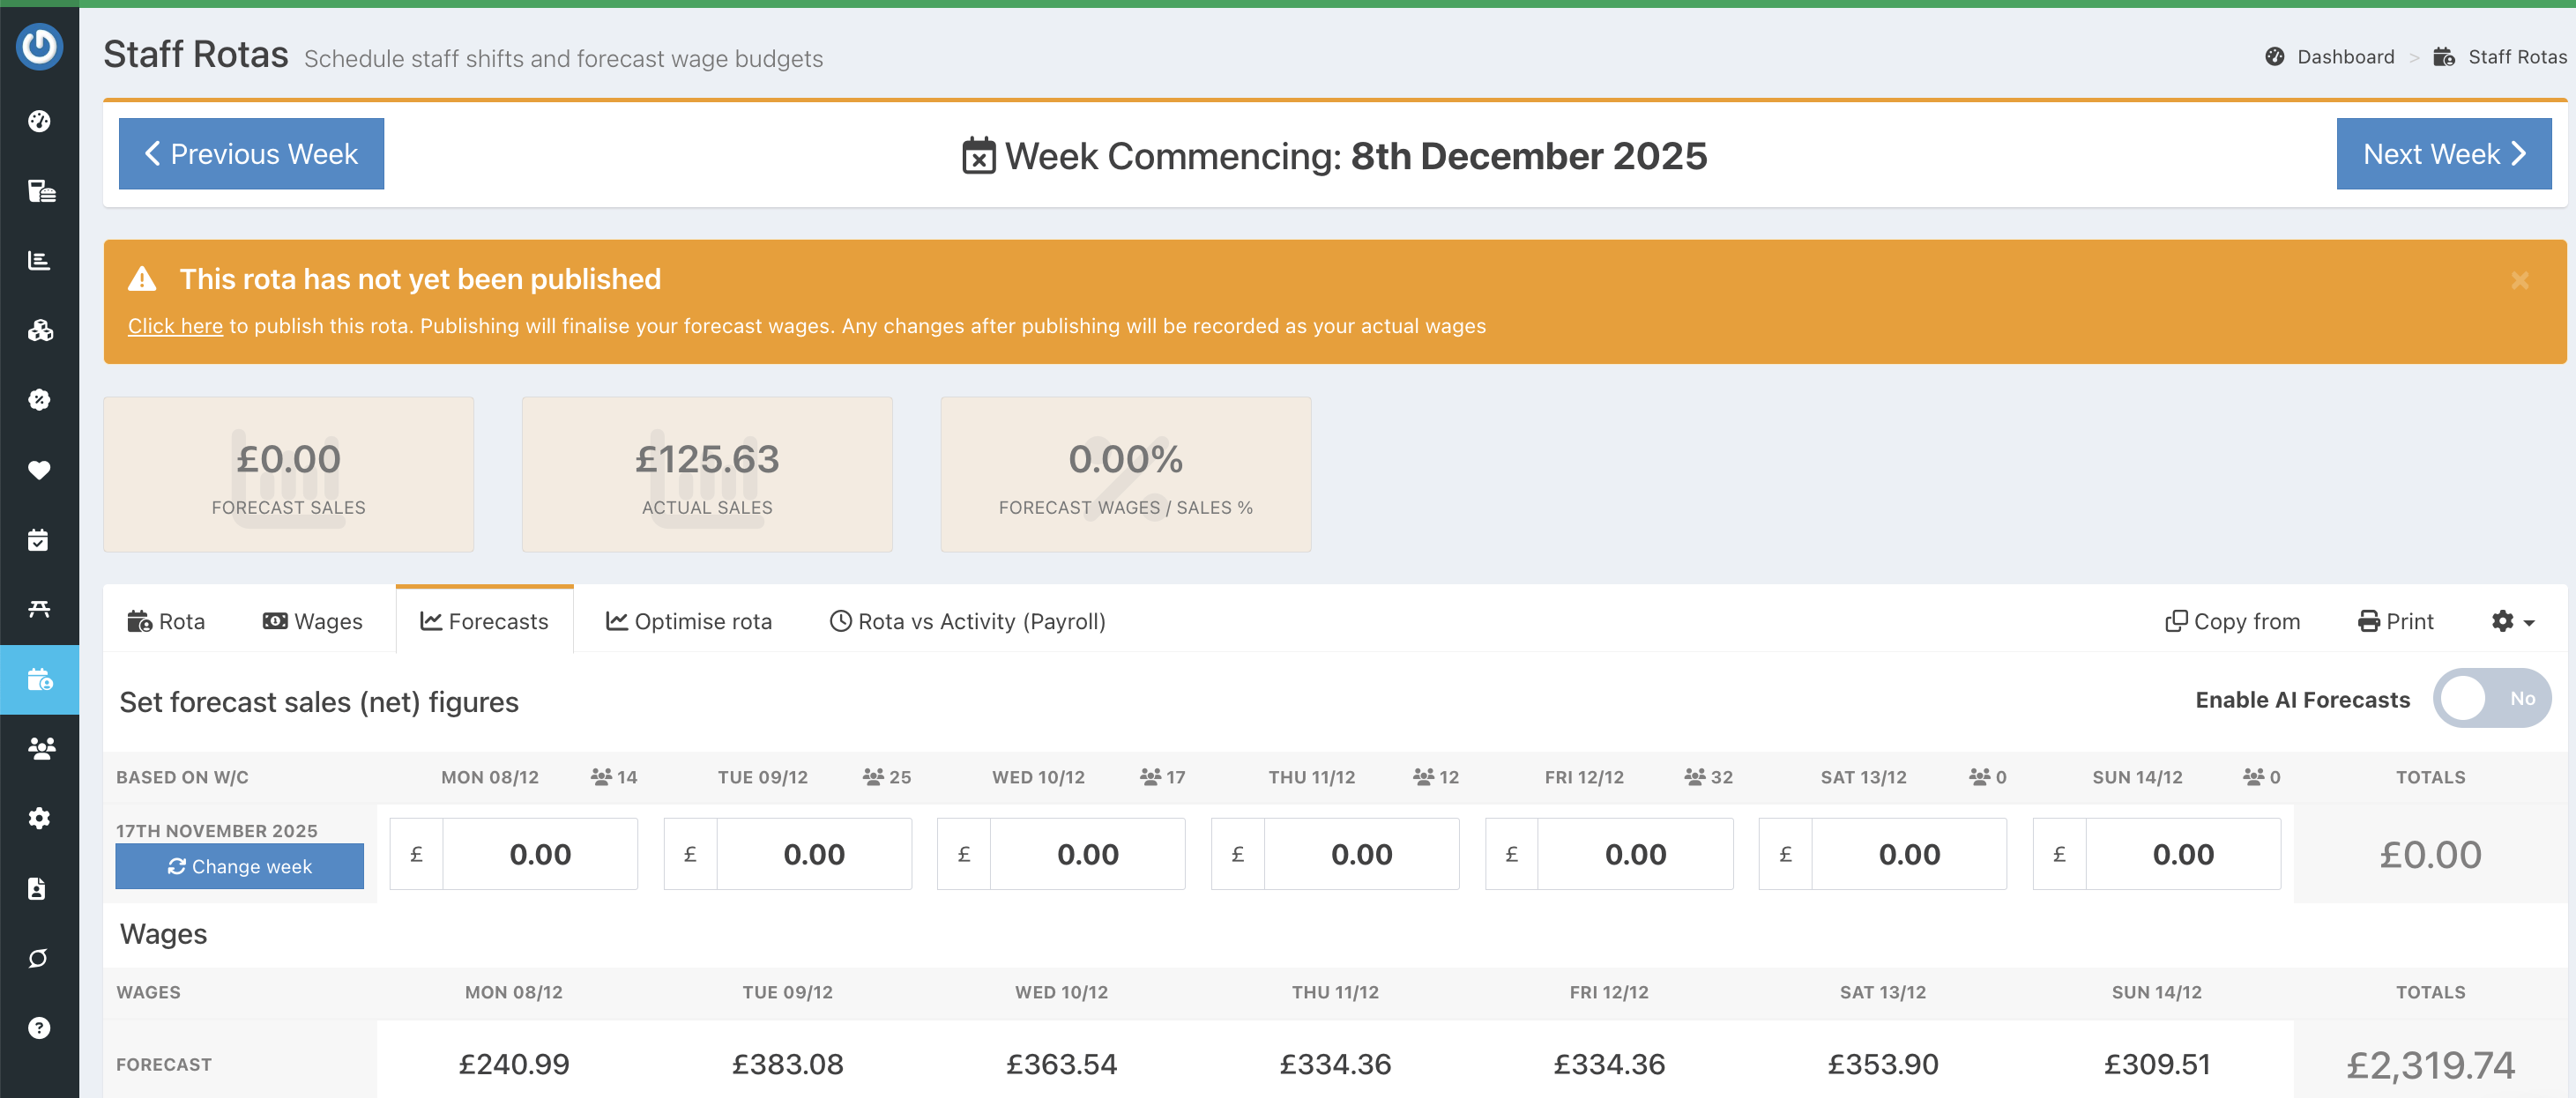The height and width of the screenshot is (1098, 2576).
Task: Click the staff group users sidebar icon
Action: point(39,748)
